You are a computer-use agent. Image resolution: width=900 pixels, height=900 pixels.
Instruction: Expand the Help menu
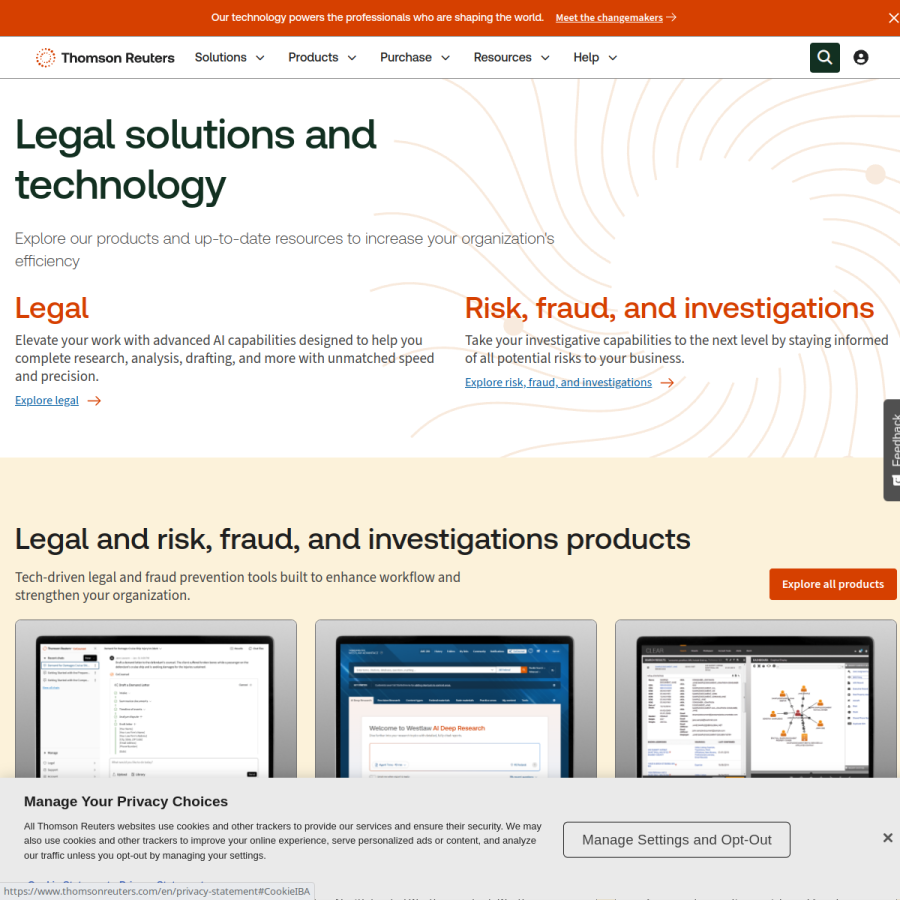(595, 57)
